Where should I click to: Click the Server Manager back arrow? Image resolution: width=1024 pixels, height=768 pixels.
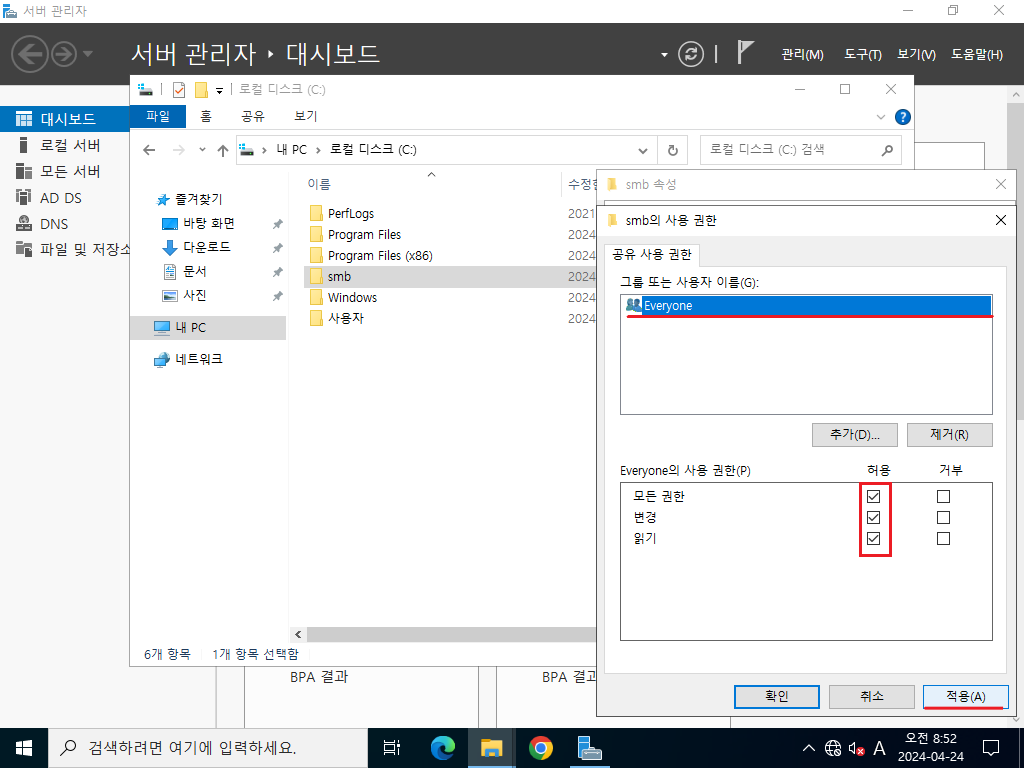tap(30, 54)
